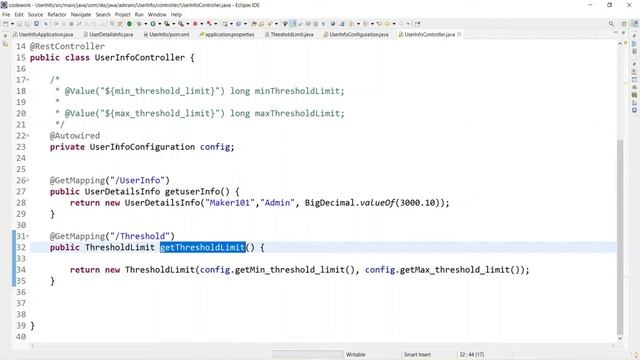The height and width of the screenshot is (360, 640).
Task: Open the Coverage dropdown arrow
Action: click(x=173, y=24)
